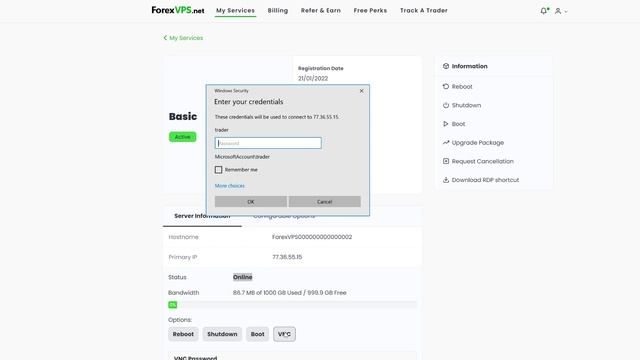Image resolution: width=640 pixels, height=360 pixels.
Task: Open the Refer & Earn menu item
Action: coord(321,11)
